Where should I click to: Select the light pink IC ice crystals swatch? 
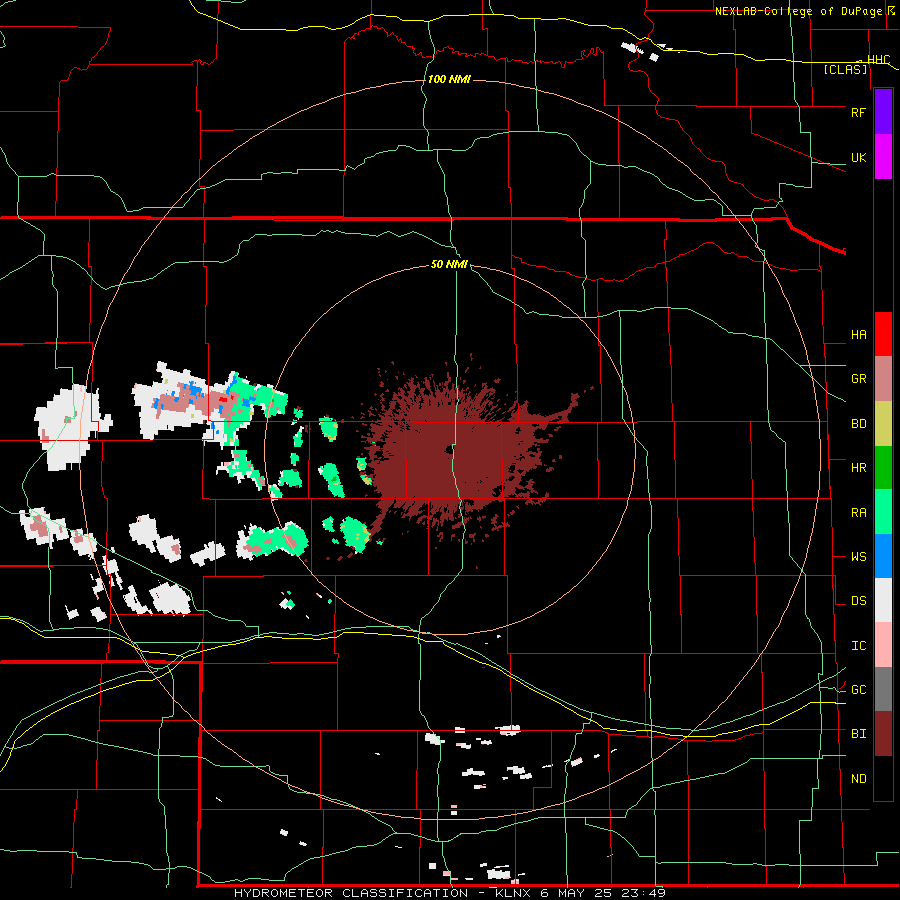coord(883,645)
